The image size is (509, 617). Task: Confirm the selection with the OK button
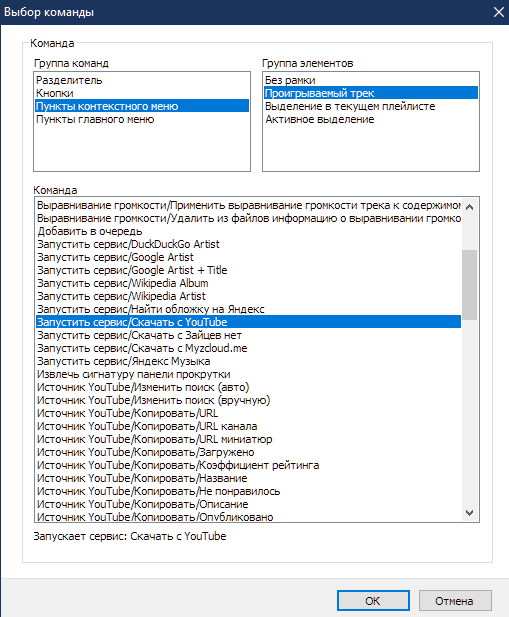pos(373,600)
